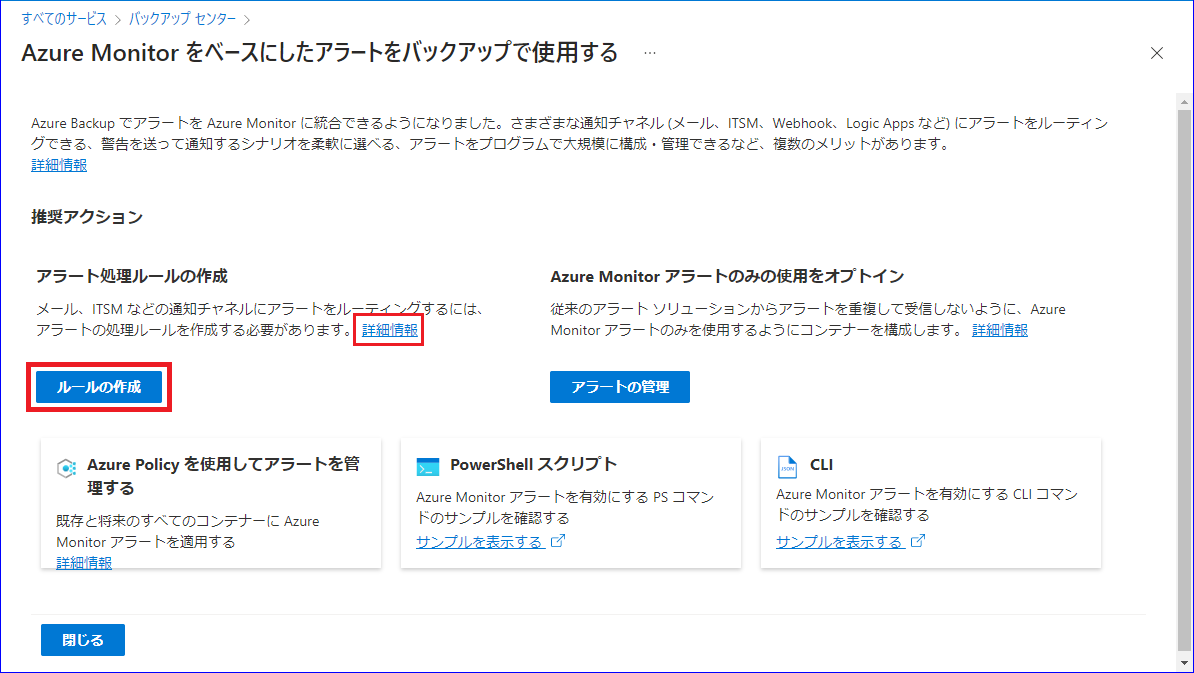Open 詳細情報 link for アラート処理ルールの作成

[x=390, y=330]
